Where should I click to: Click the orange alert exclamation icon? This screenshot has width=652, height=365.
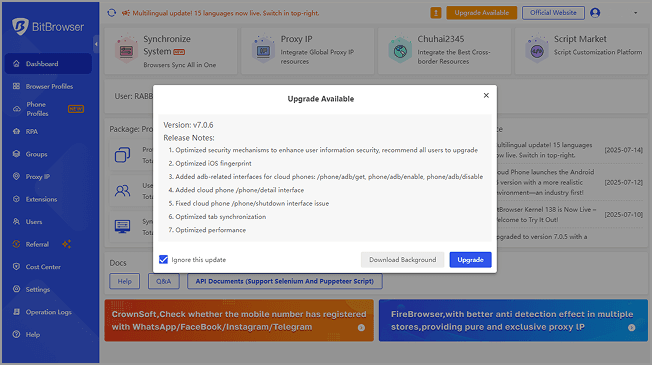[x=435, y=13]
